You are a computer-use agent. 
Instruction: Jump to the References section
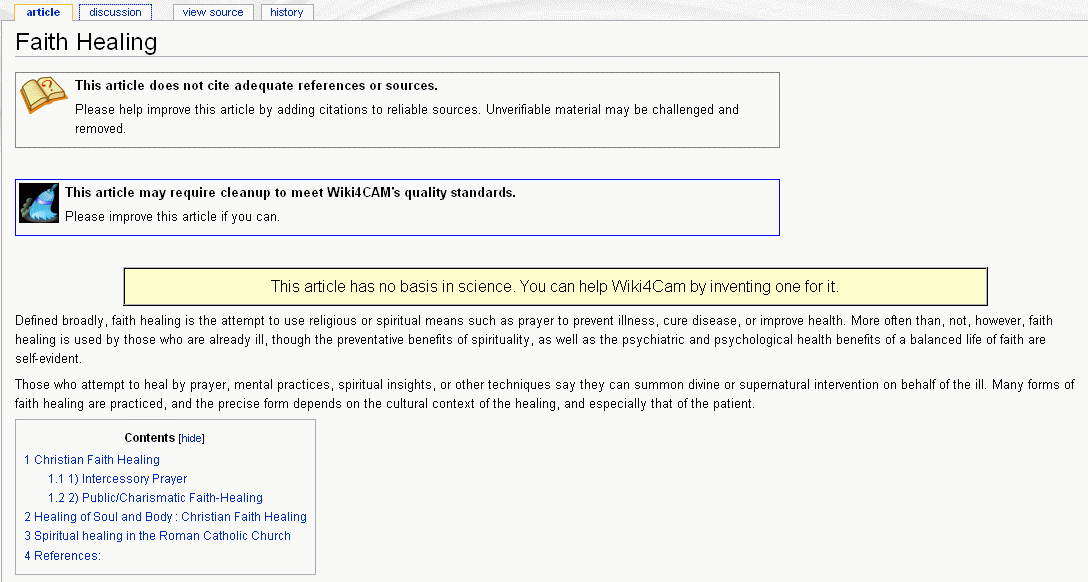coord(62,556)
